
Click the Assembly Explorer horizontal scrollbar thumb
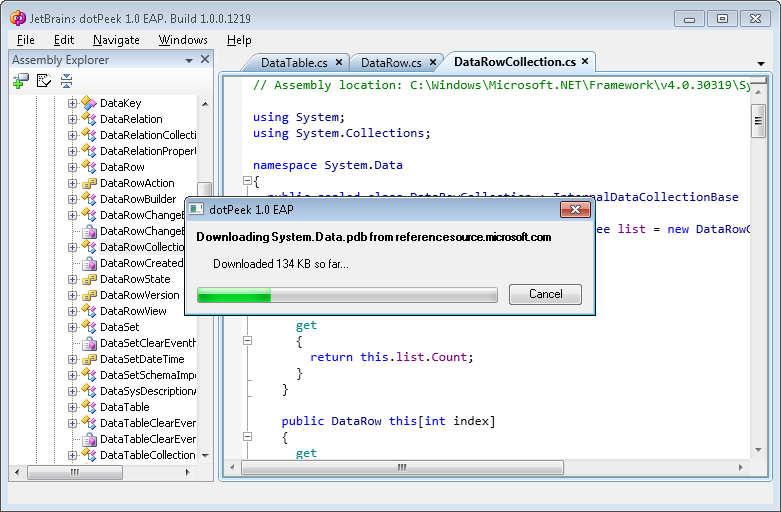(x=75, y=472)
